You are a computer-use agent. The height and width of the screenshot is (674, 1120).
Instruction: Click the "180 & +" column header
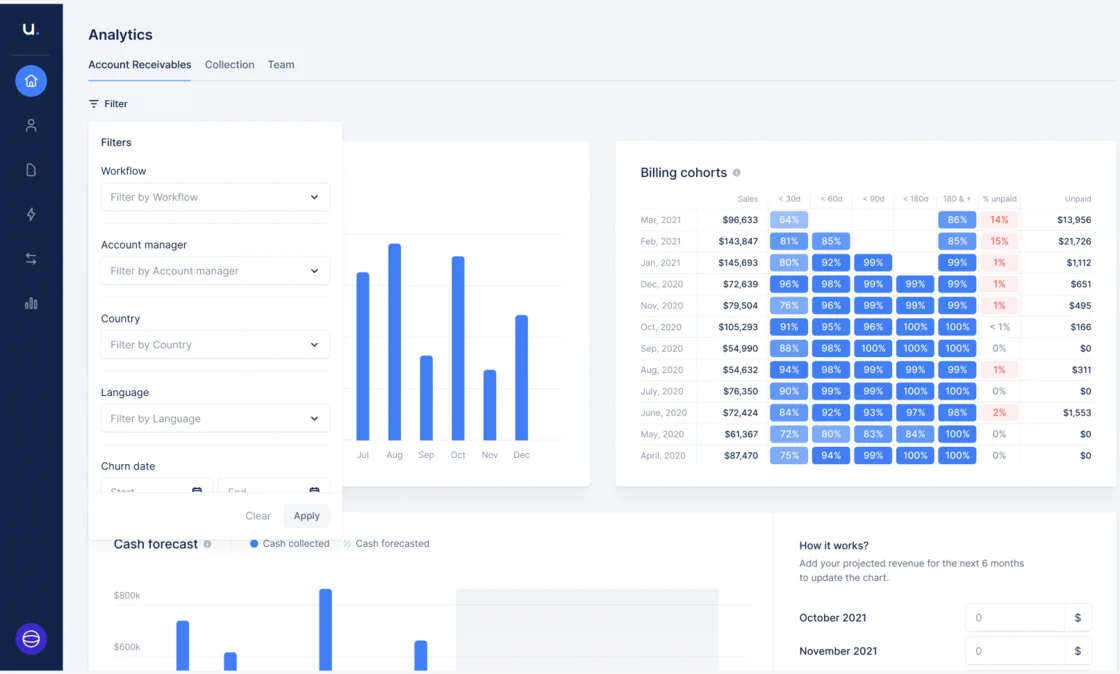click(956, 198)
